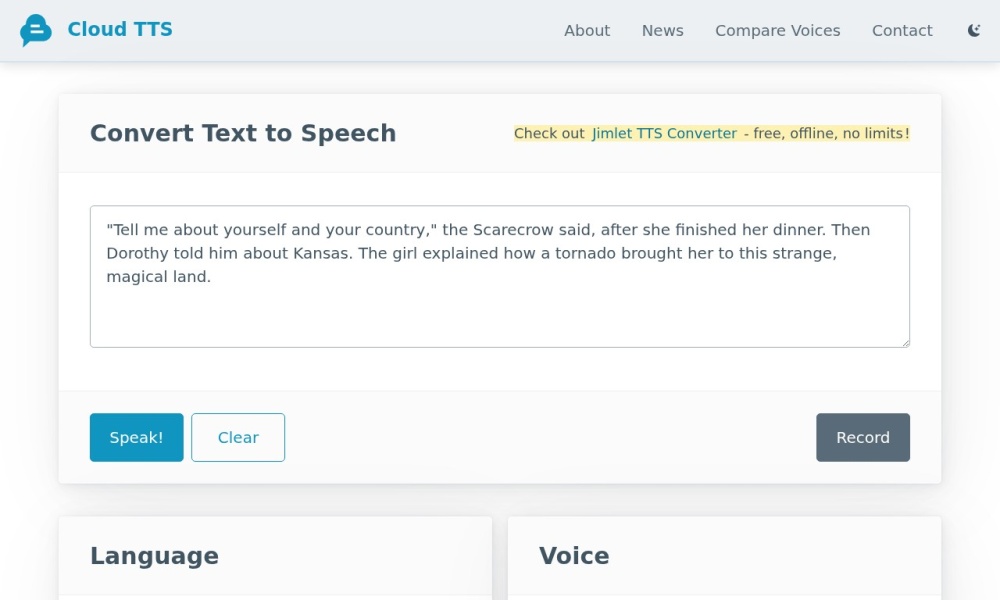Click the Cloud TTS brand name
Viewport: 1000px width, 600px height.
(120, 30)
